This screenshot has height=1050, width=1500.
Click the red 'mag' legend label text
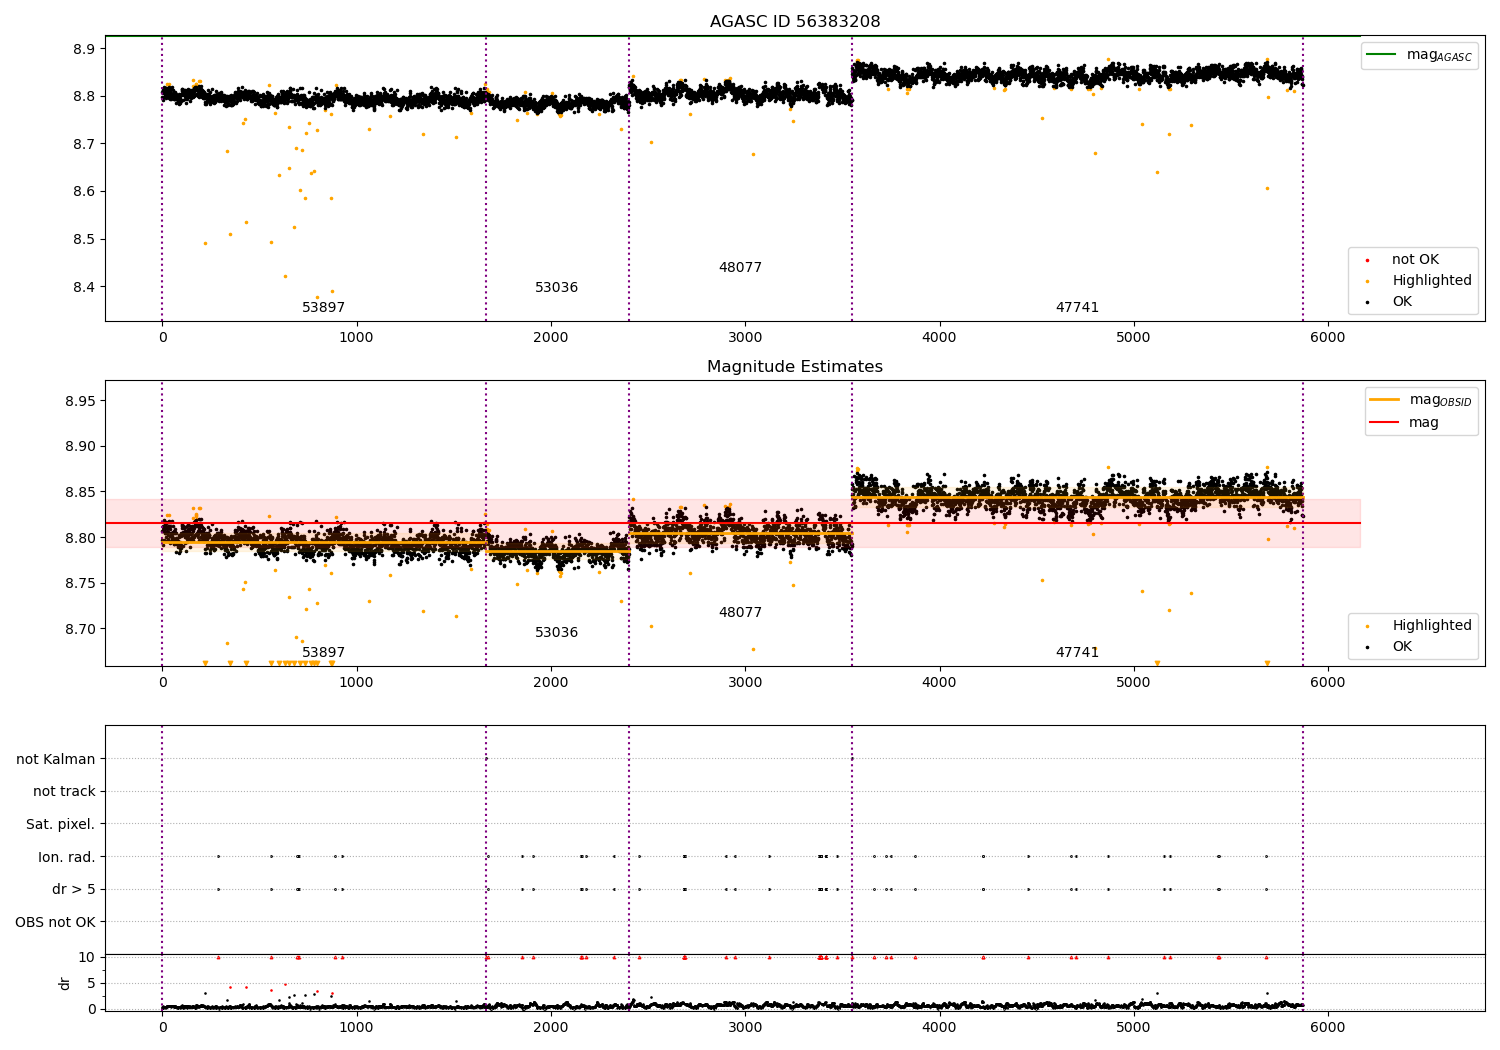(1424, 423)
